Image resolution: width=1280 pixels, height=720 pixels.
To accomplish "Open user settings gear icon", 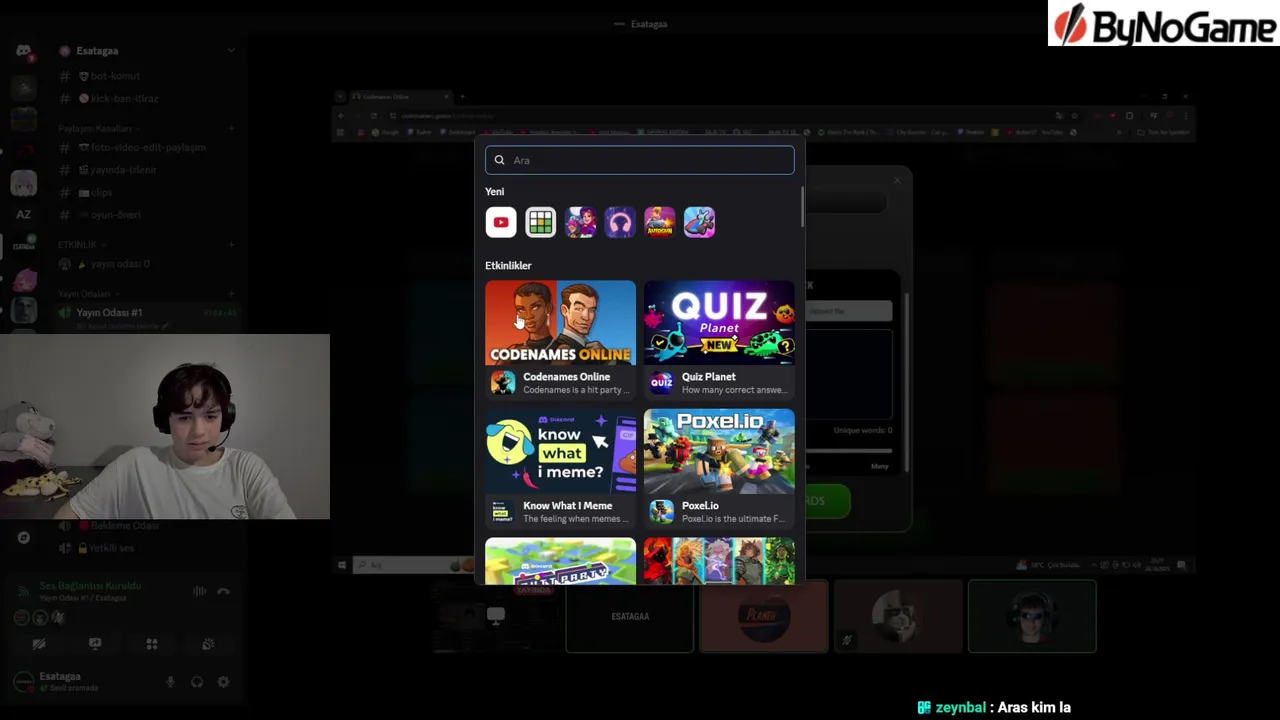I will click(223, 682).
